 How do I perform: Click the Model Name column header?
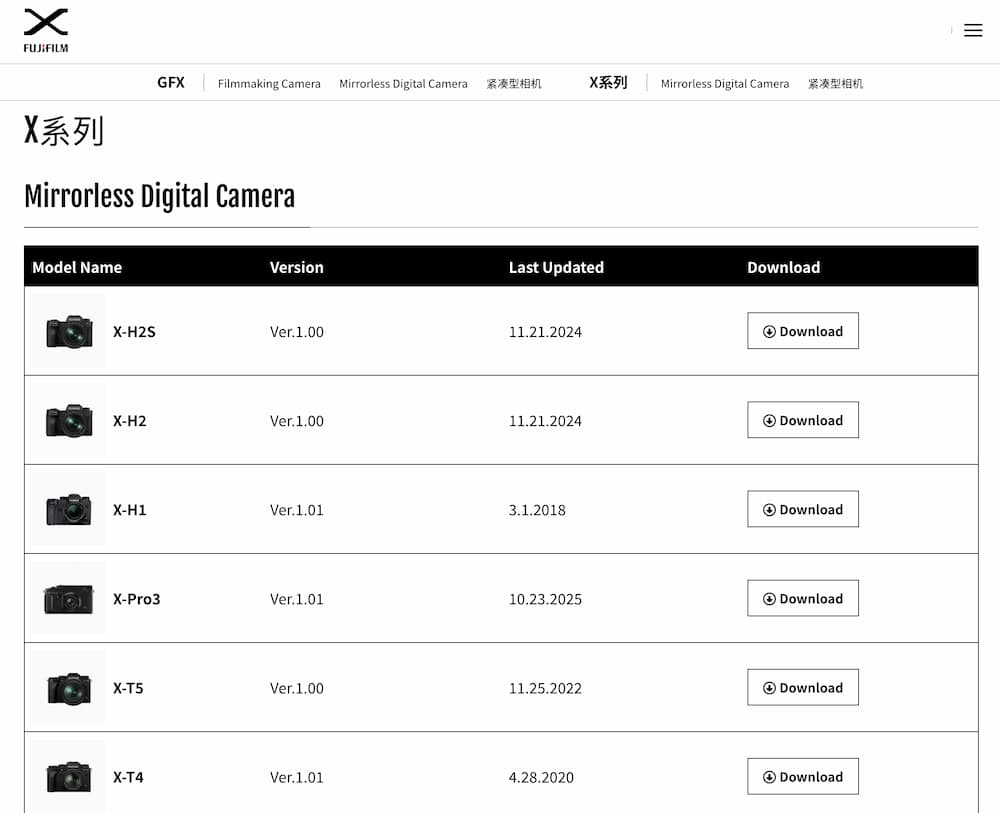coord(77,267)
